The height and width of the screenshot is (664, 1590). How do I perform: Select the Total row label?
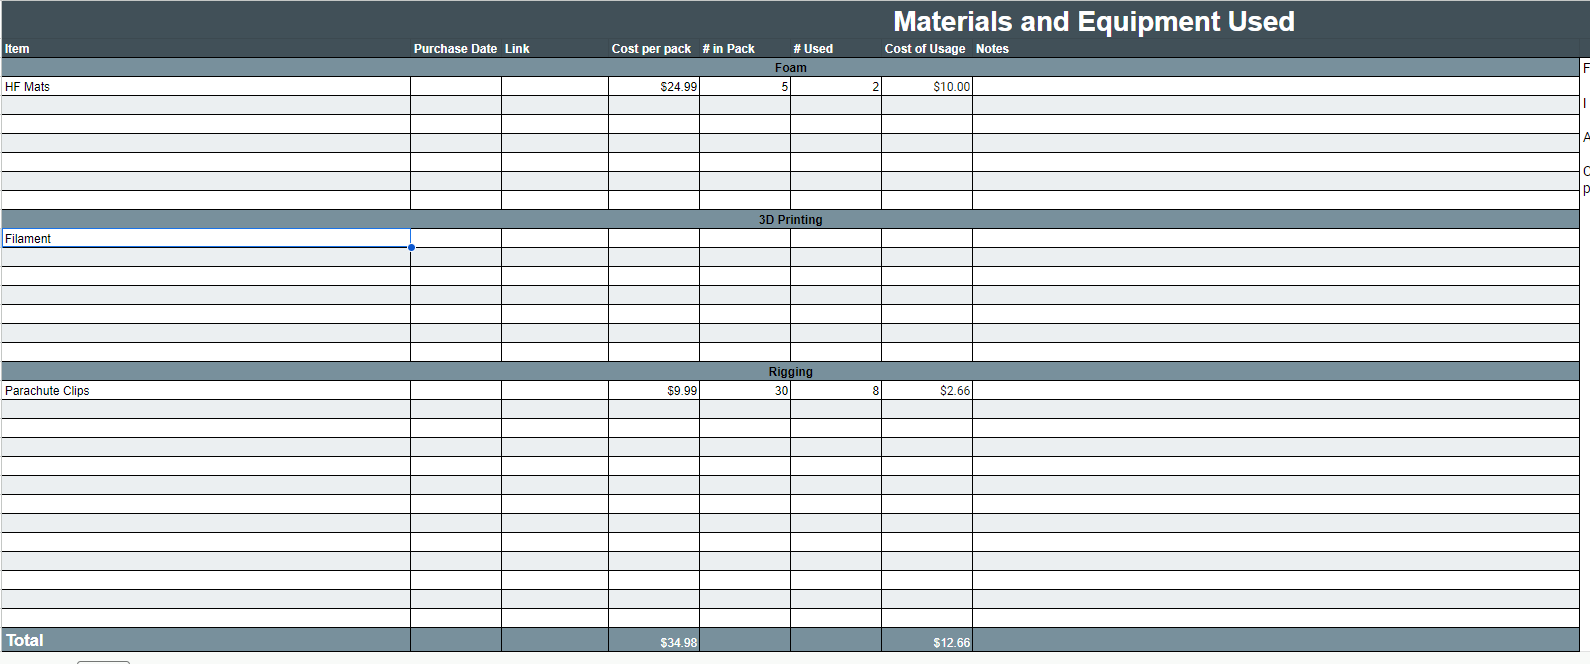coord(25,640)
